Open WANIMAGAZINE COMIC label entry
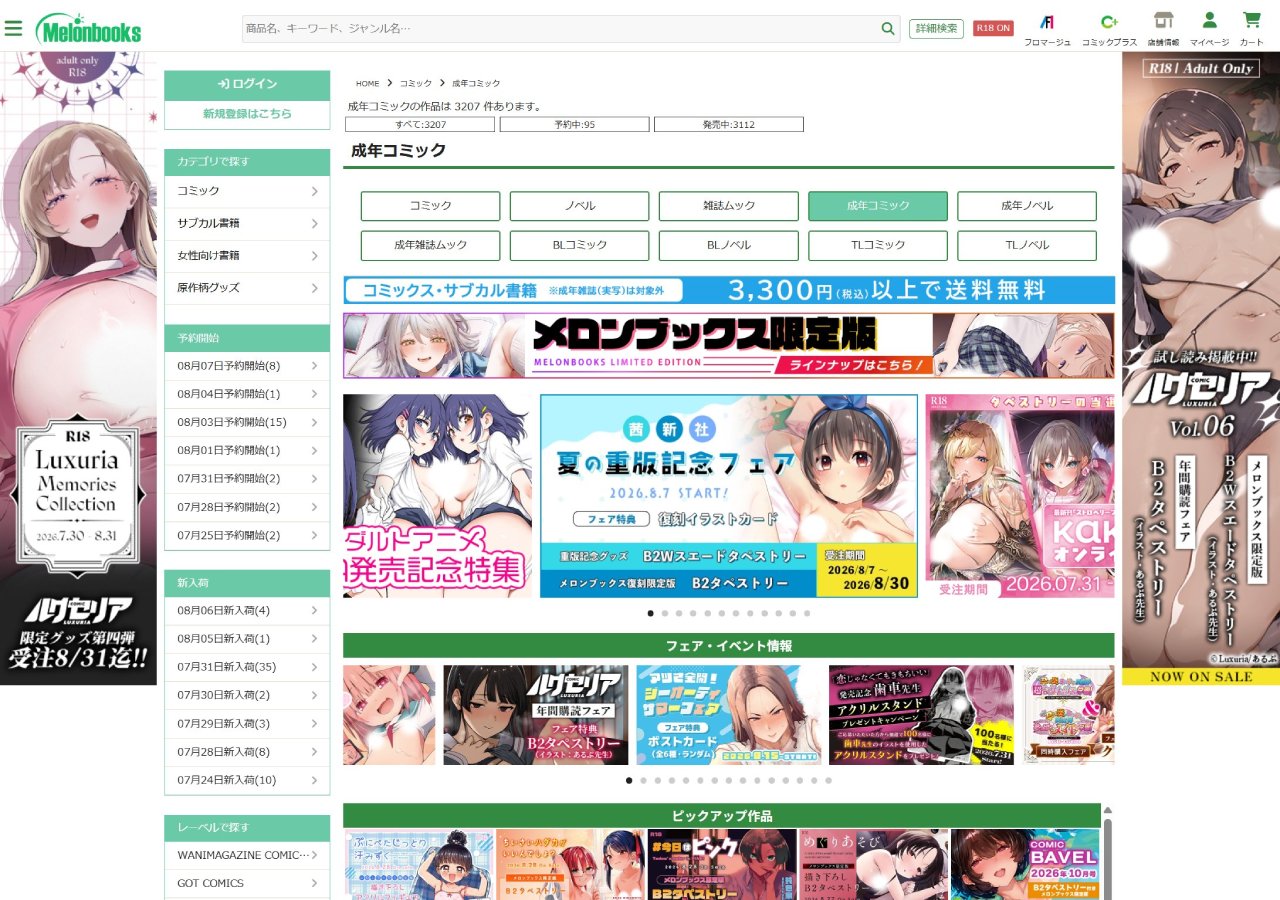The height and width of the screenshot is (900, 1280). 247,855
